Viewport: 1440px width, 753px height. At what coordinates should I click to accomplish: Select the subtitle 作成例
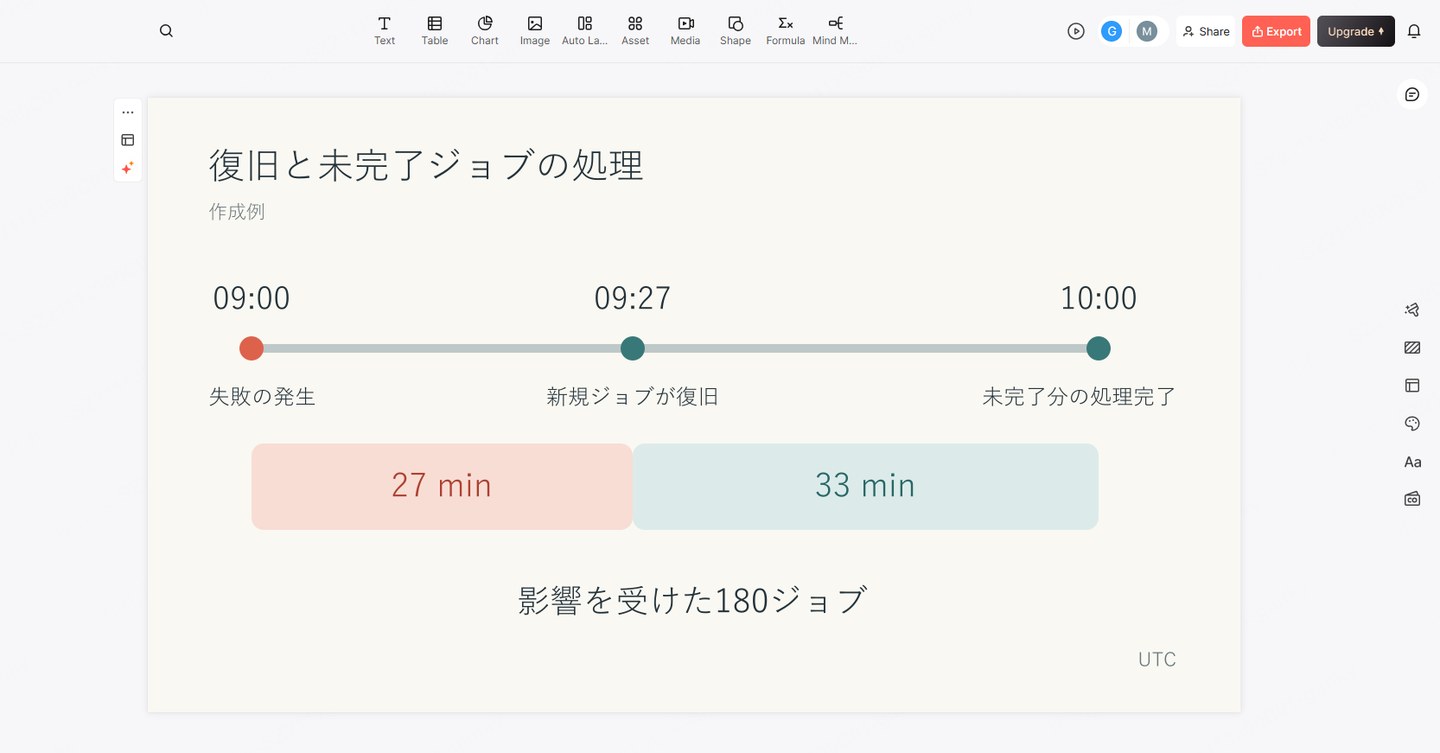coord(237,212)
